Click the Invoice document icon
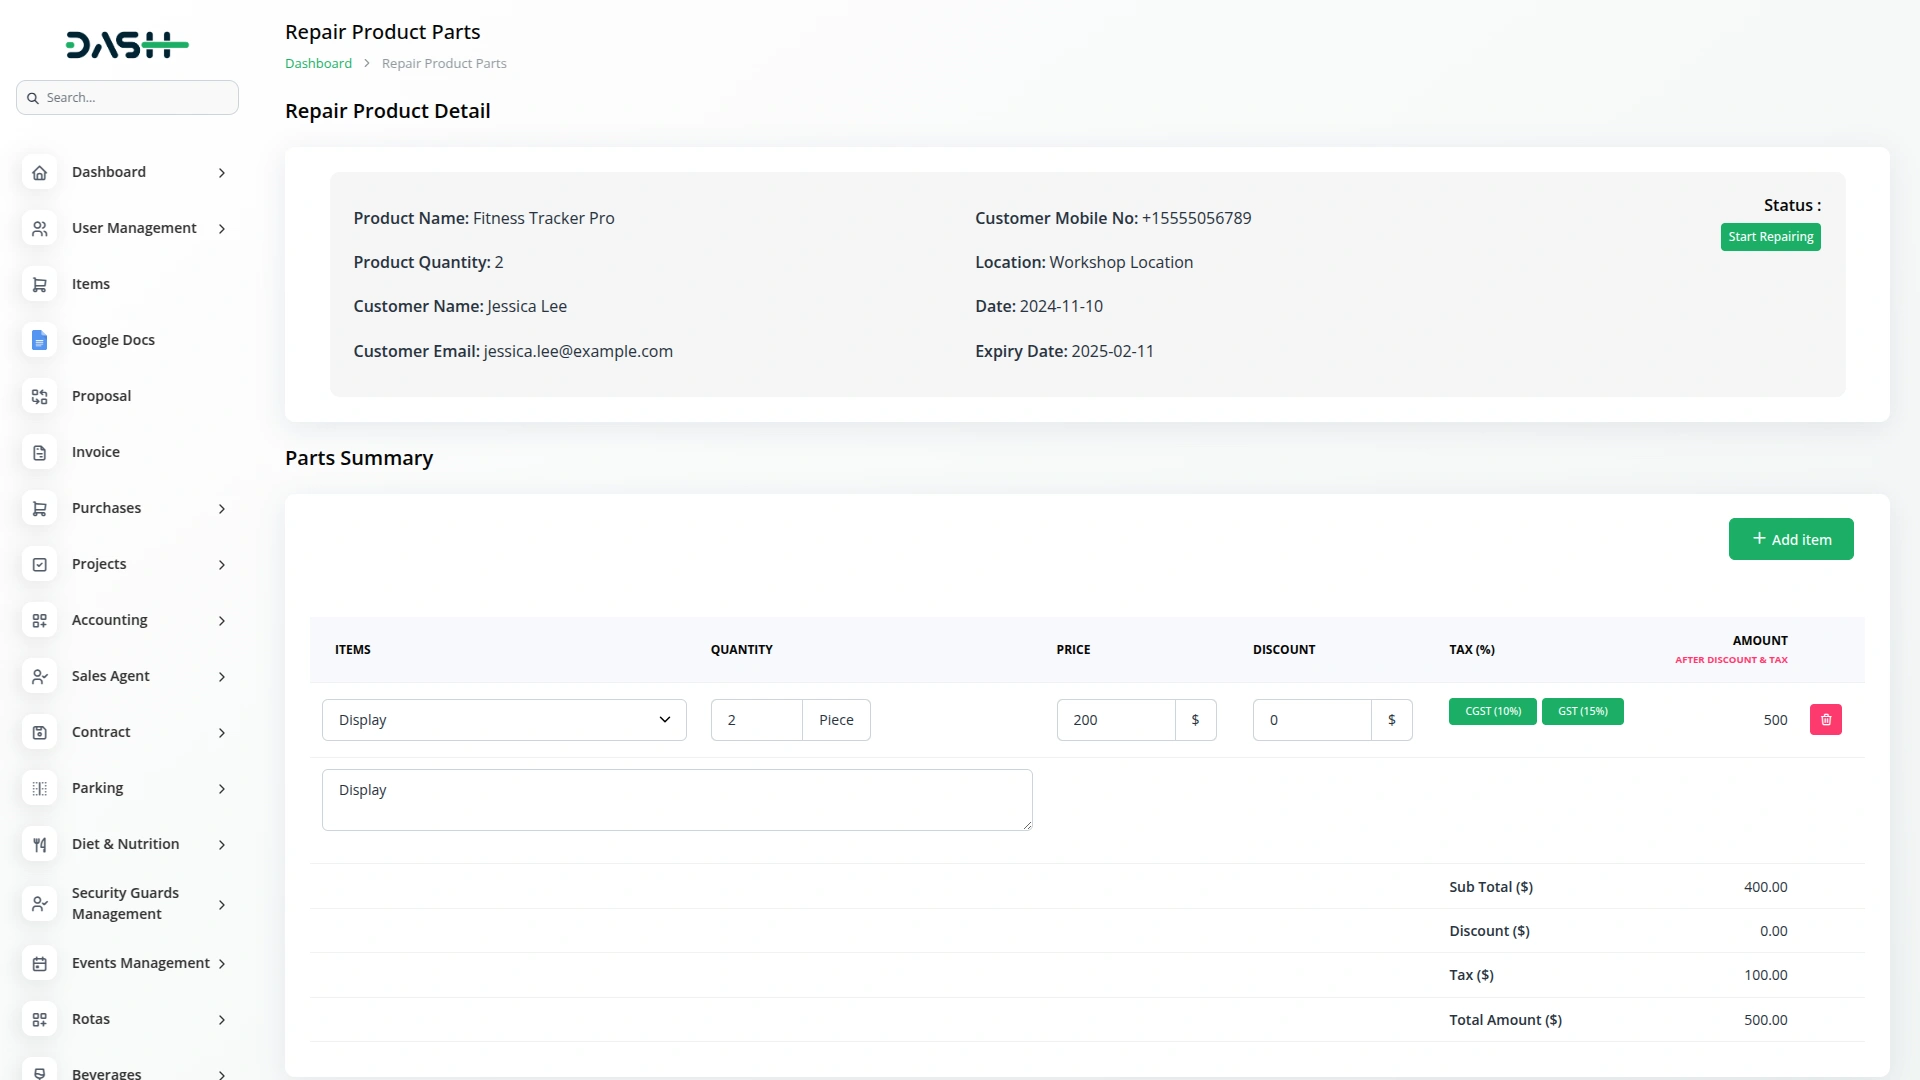The image size is (1920, 1080). point(39,453)
